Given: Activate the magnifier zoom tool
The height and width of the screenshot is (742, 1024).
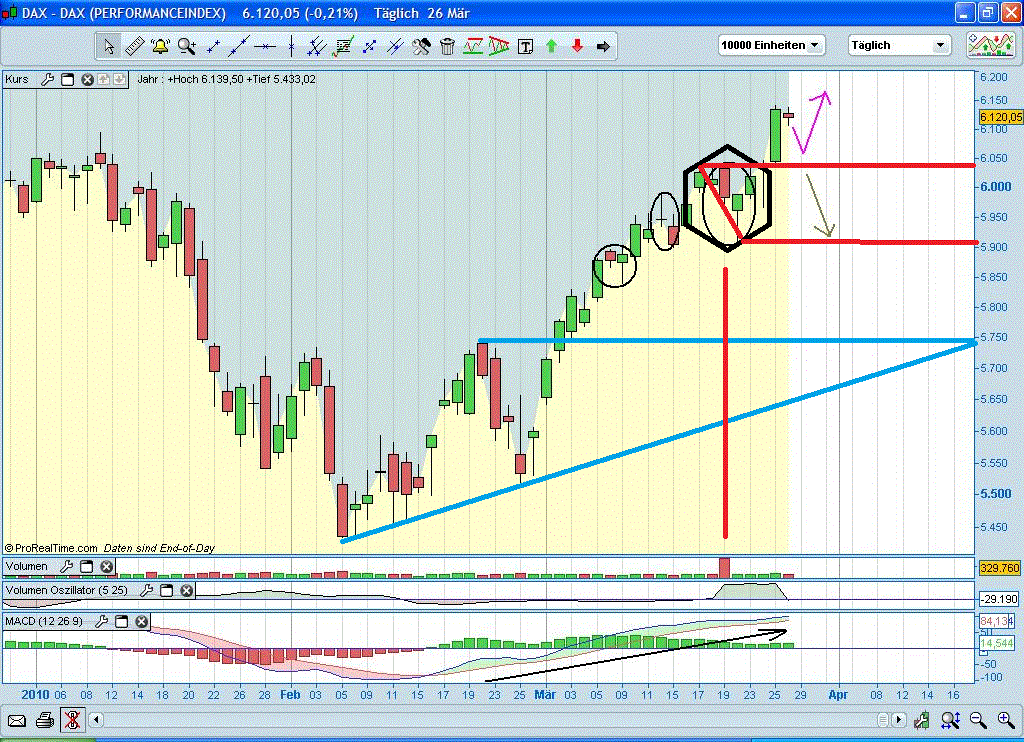Looking at the screenshot, I should point(187,46).
